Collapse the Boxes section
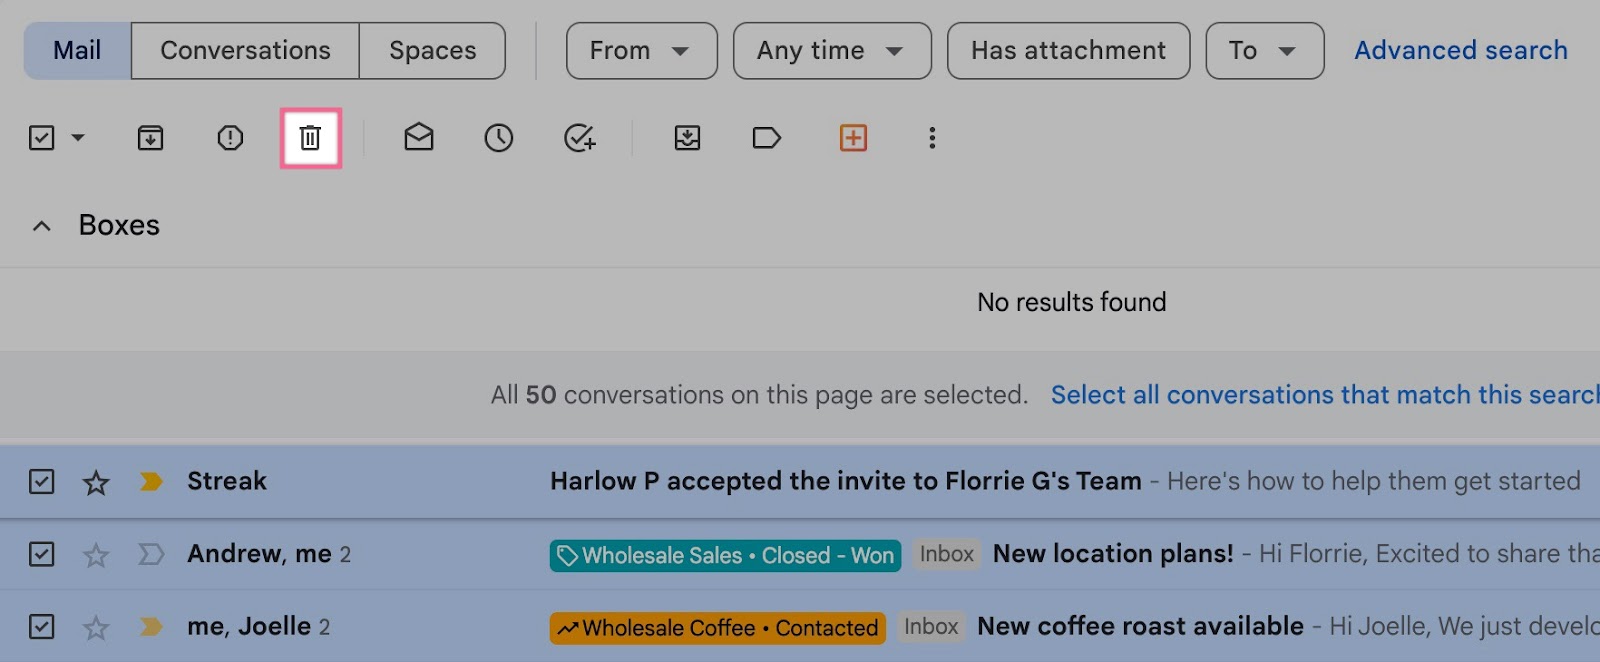Viewport: 1600px width, 662px height. coord(41,225)
